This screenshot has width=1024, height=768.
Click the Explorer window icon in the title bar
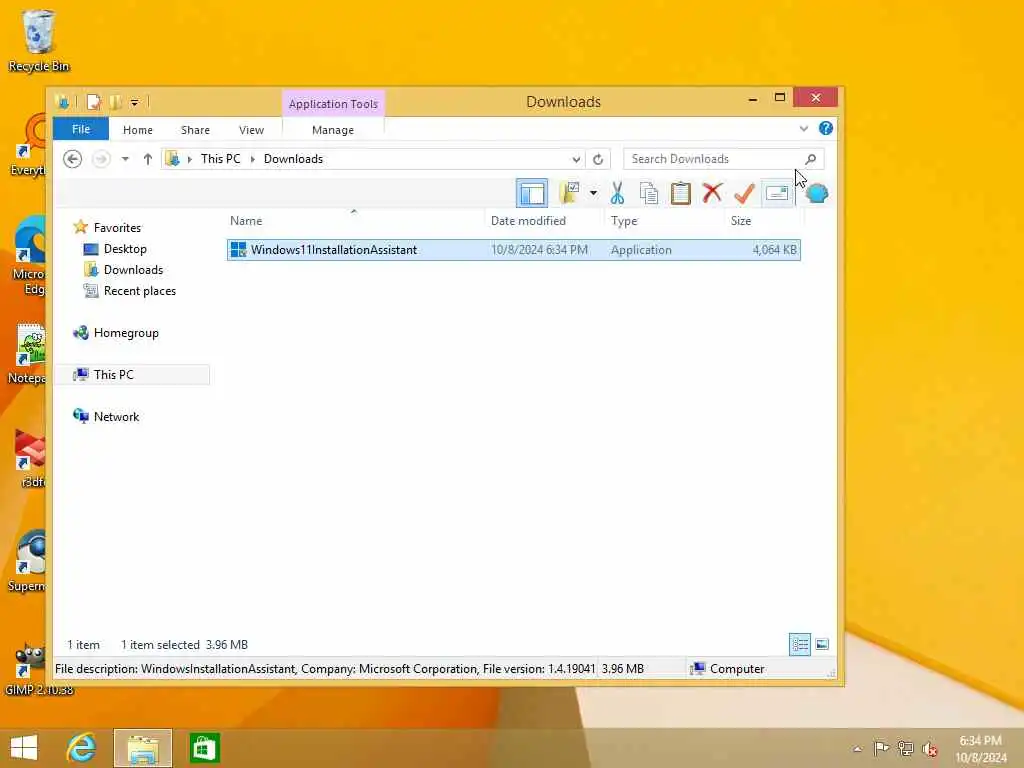click(62, 103)
